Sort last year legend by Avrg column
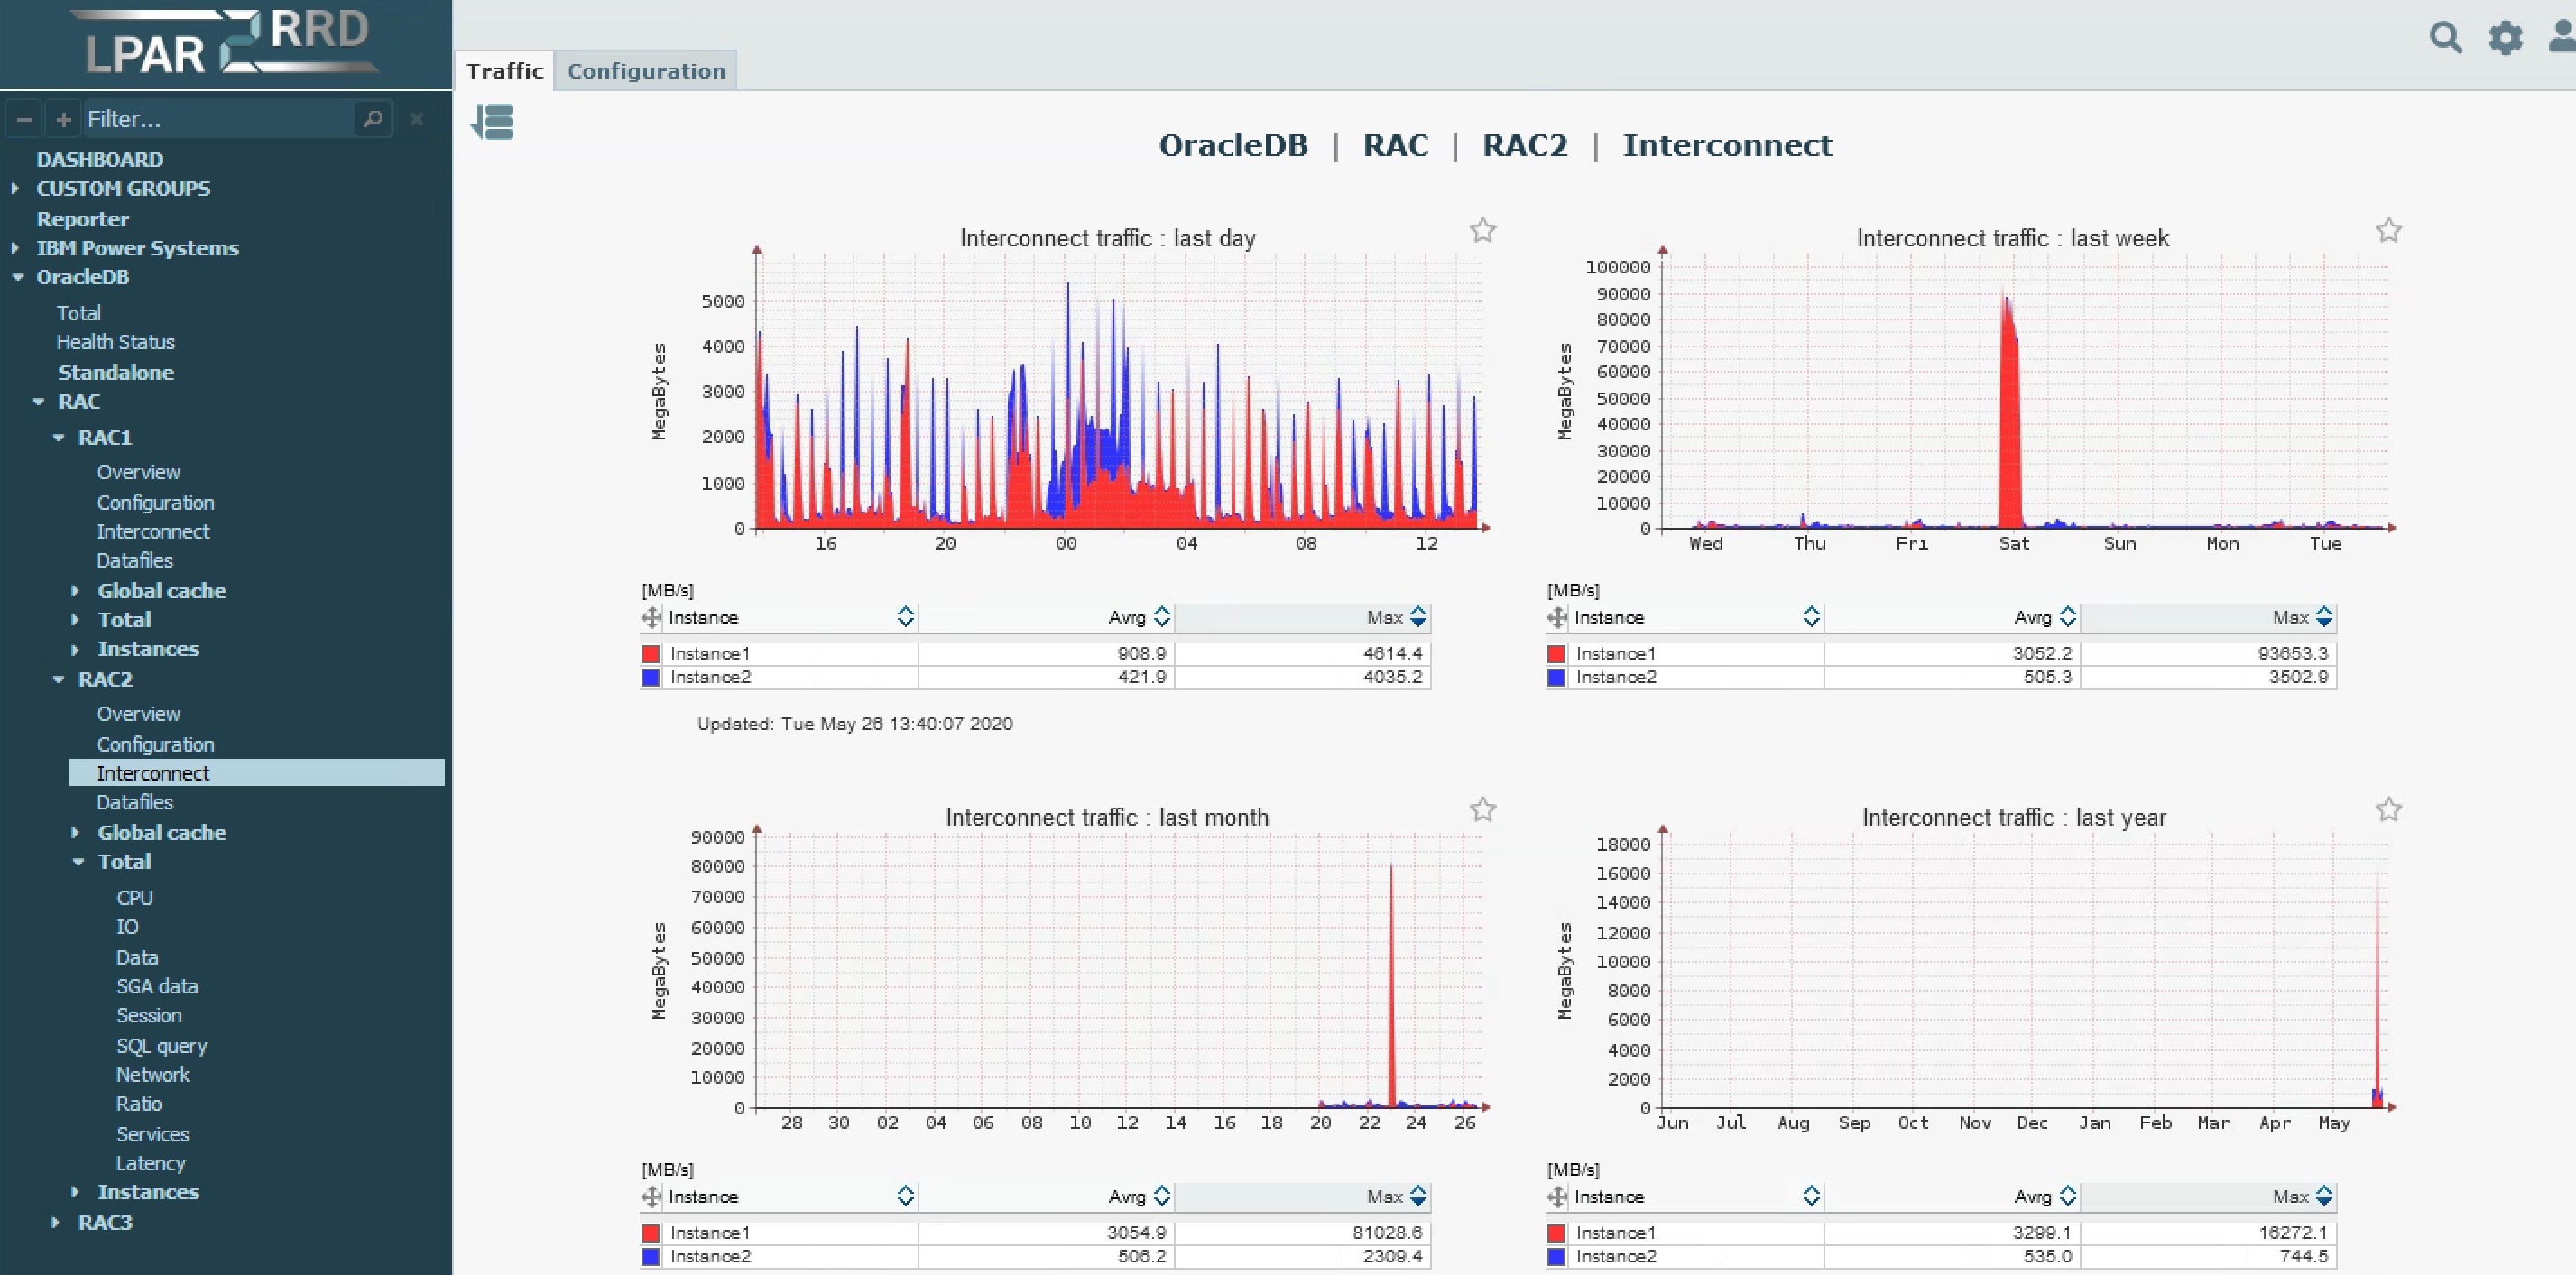Image resolution: width=2576 pixels, height=1275 pixels. (2067, 1196)
